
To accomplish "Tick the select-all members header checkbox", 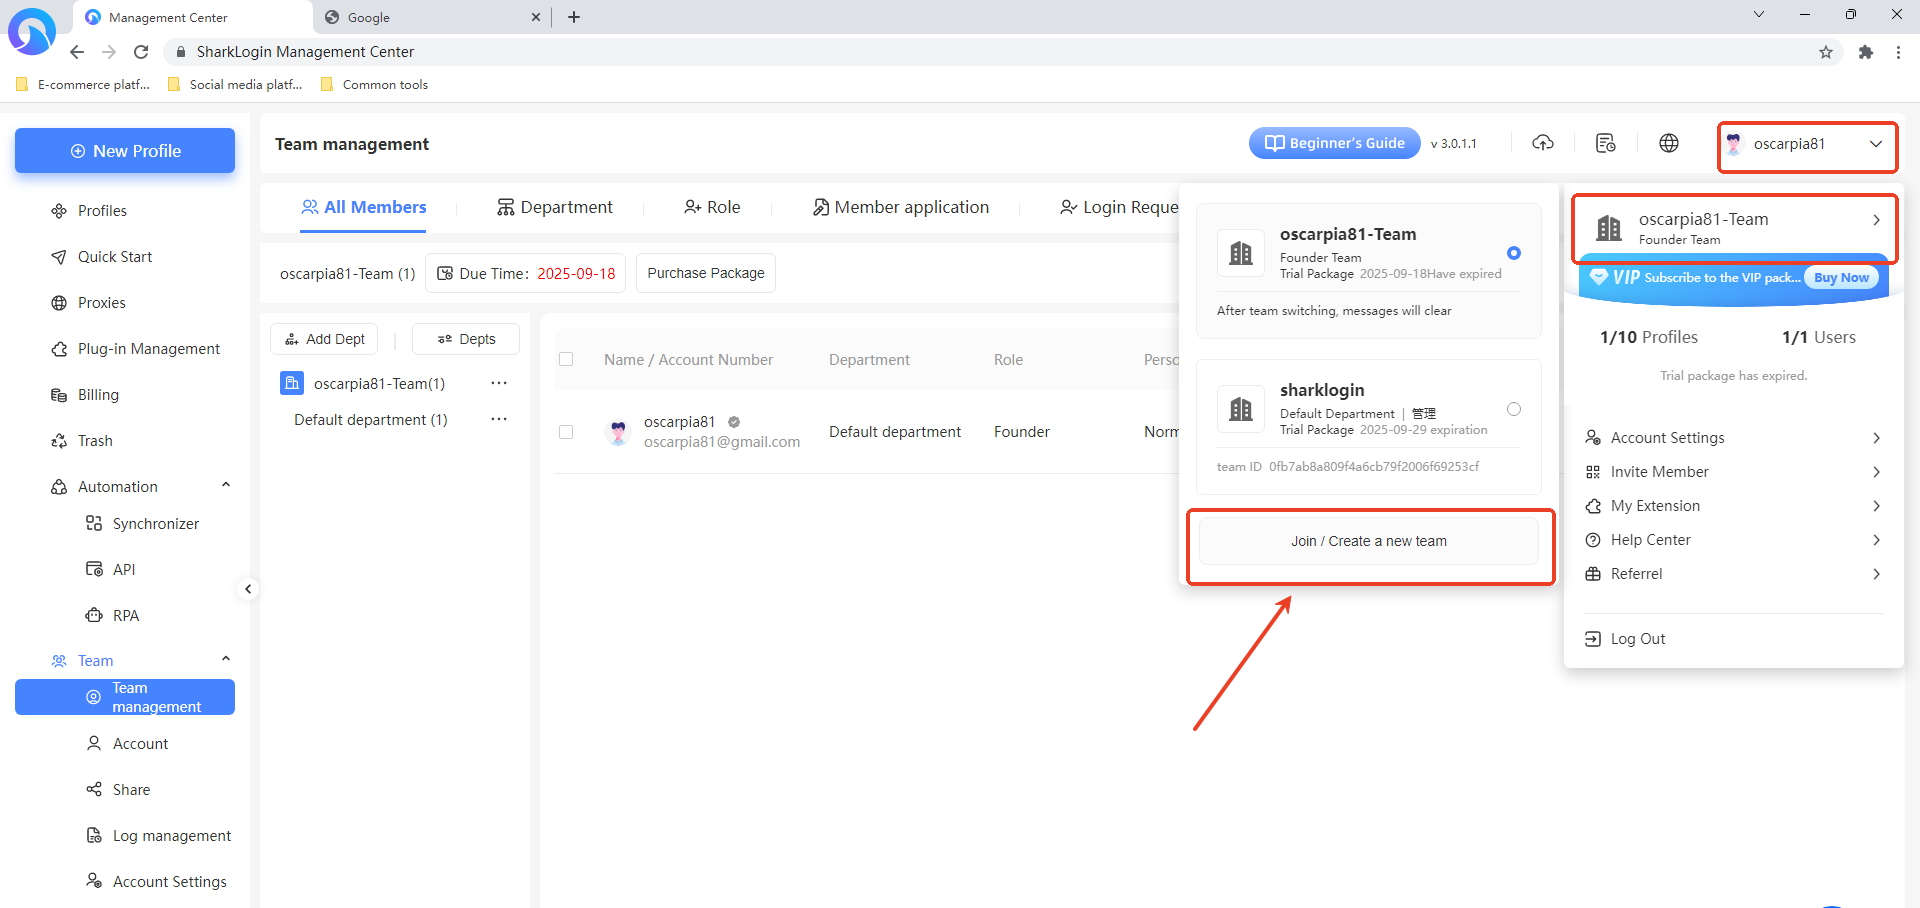I will (566, 359).
